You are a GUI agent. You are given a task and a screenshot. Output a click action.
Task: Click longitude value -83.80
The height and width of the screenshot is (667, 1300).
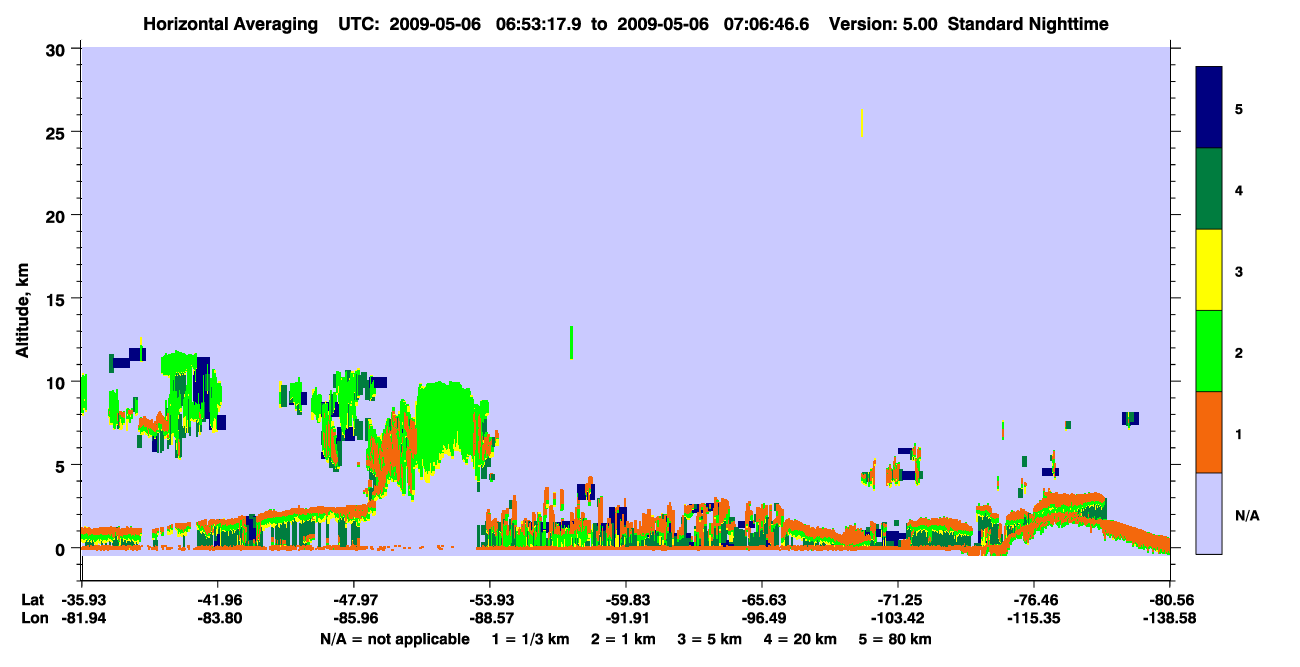point(217,618)
